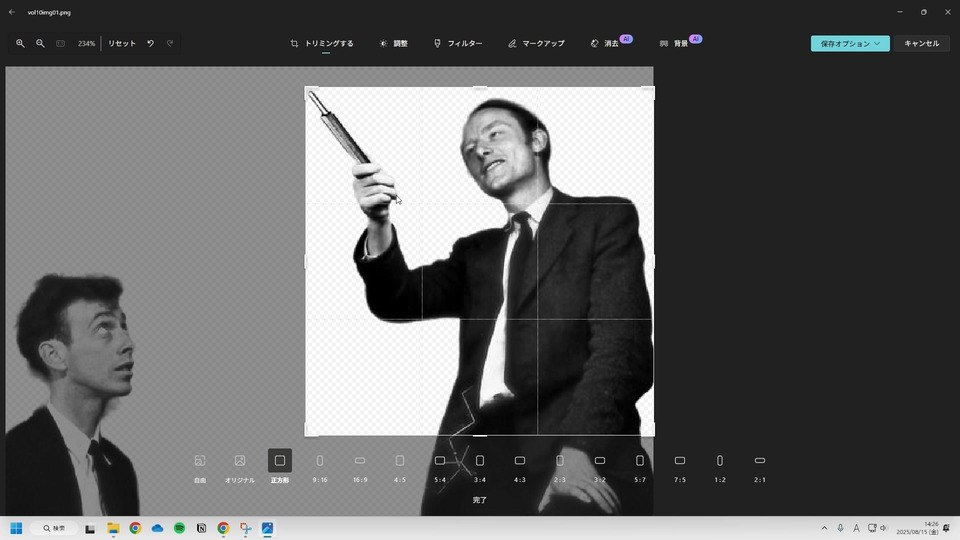This screenshot has height=540, width=960.
Task: Click the back arrow beside the file name
Action: [11, 12]
